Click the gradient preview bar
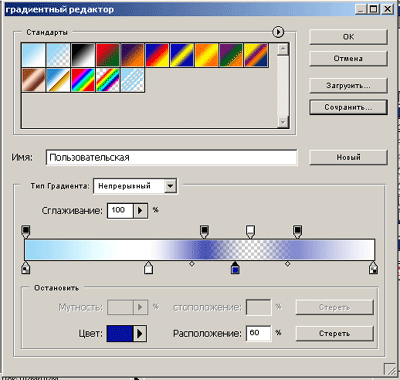Screen dimensions: 400x380 (200, 250)
